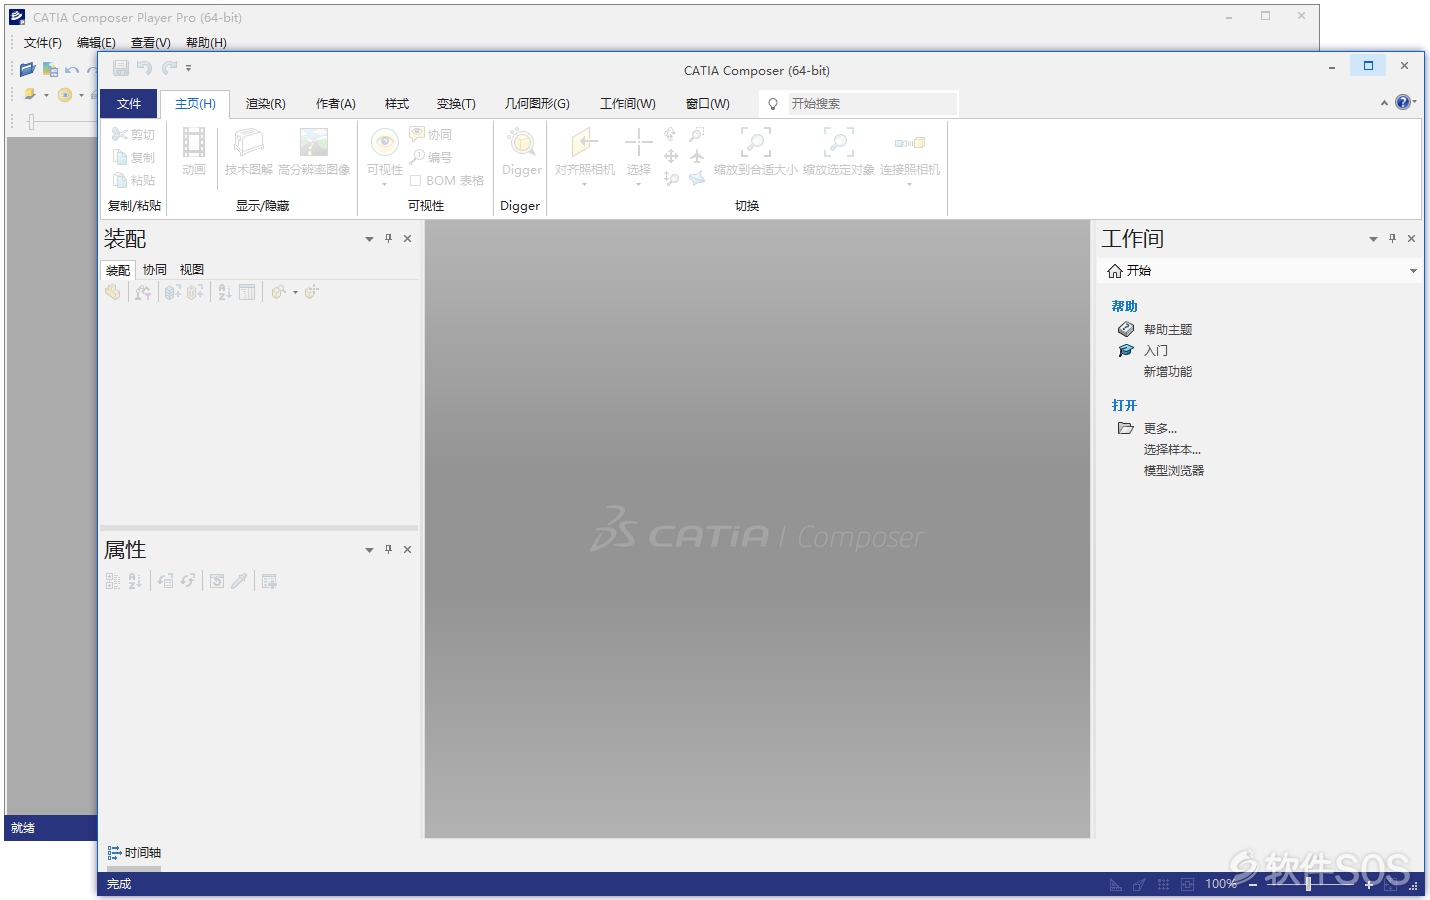This screenshot has height=900, width=1430.
Task: Open the 文件 tab in Composer
Action: tap(129, 104)
